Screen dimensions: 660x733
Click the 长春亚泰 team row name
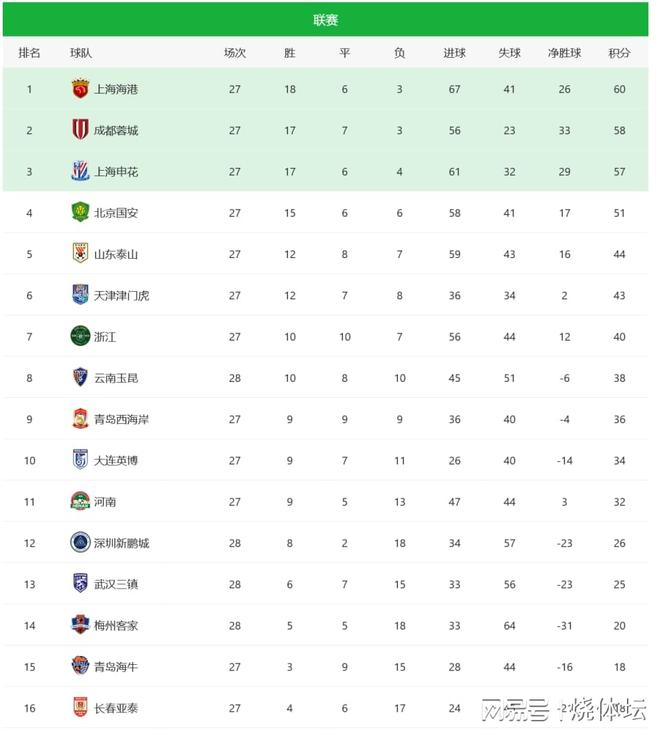point(116,708)
